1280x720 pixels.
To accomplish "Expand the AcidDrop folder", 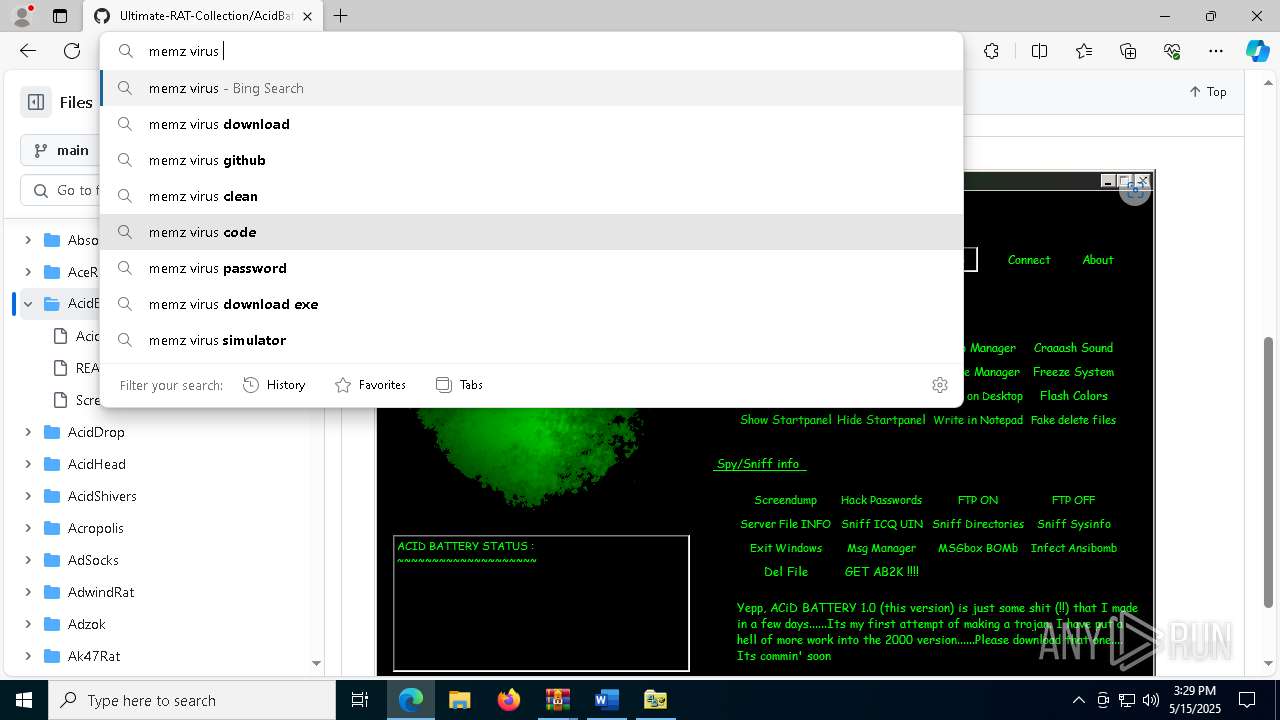I will 28,432.
